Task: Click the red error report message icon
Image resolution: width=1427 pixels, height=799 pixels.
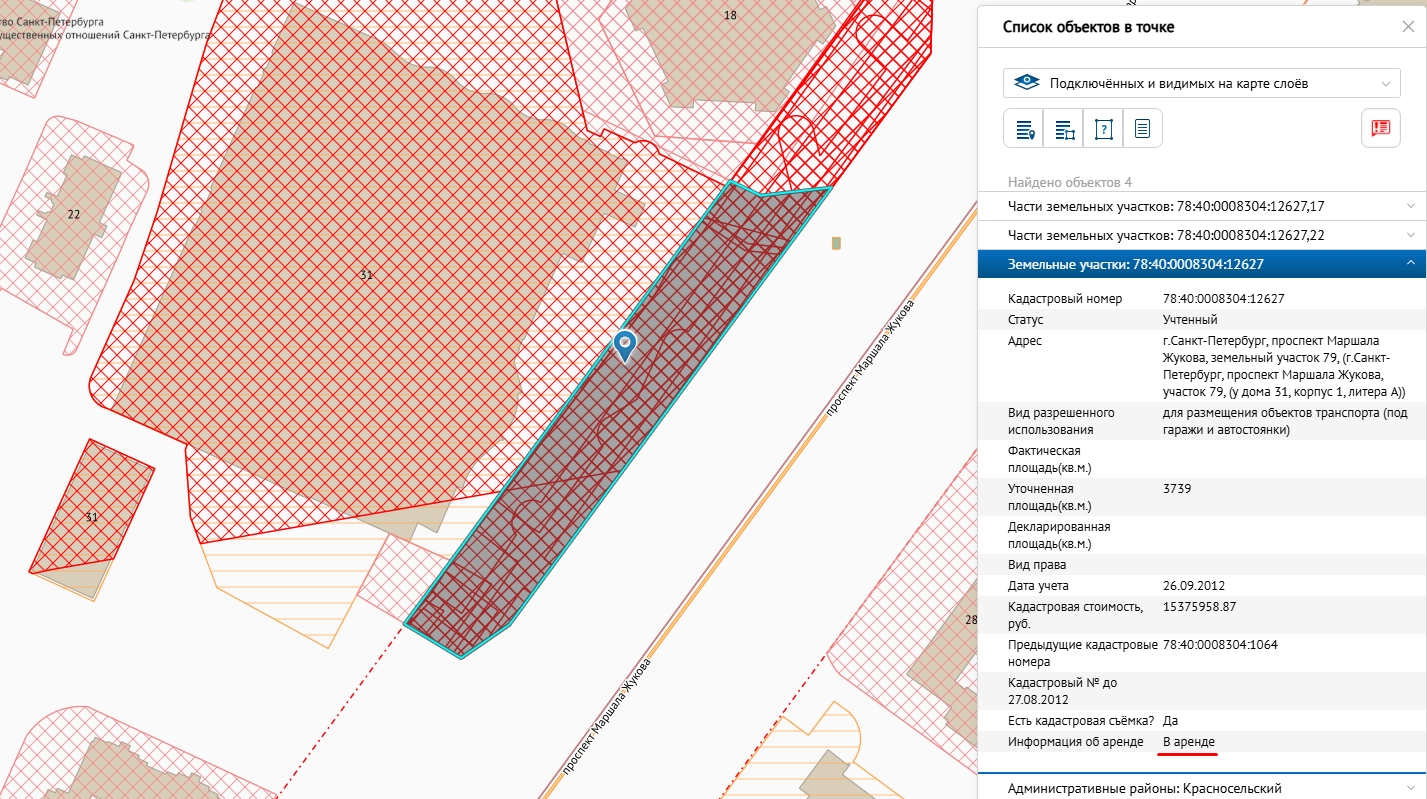Action: coord(1381,128)
